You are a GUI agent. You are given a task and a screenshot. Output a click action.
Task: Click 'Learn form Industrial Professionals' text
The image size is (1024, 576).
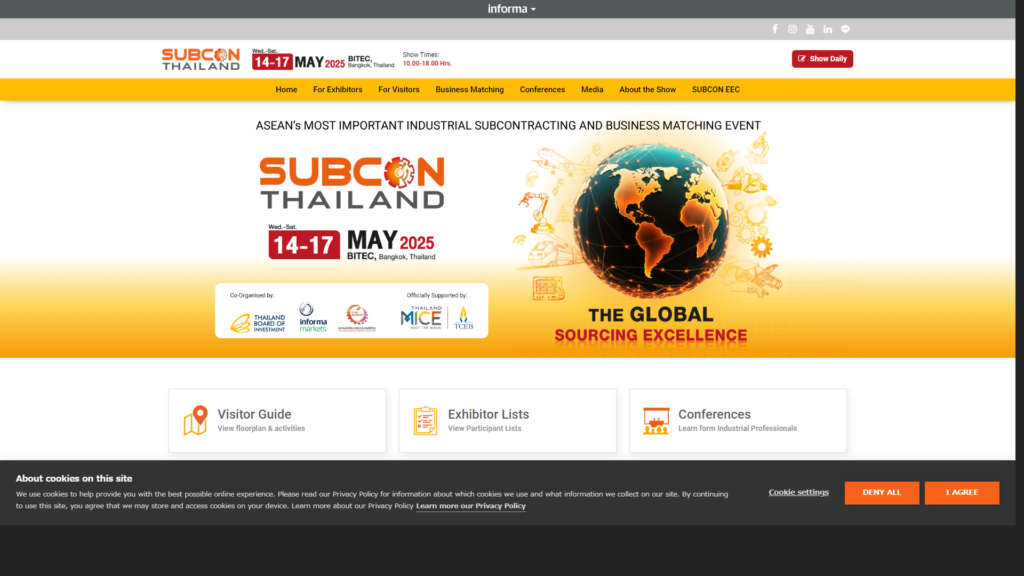(737, 428)
